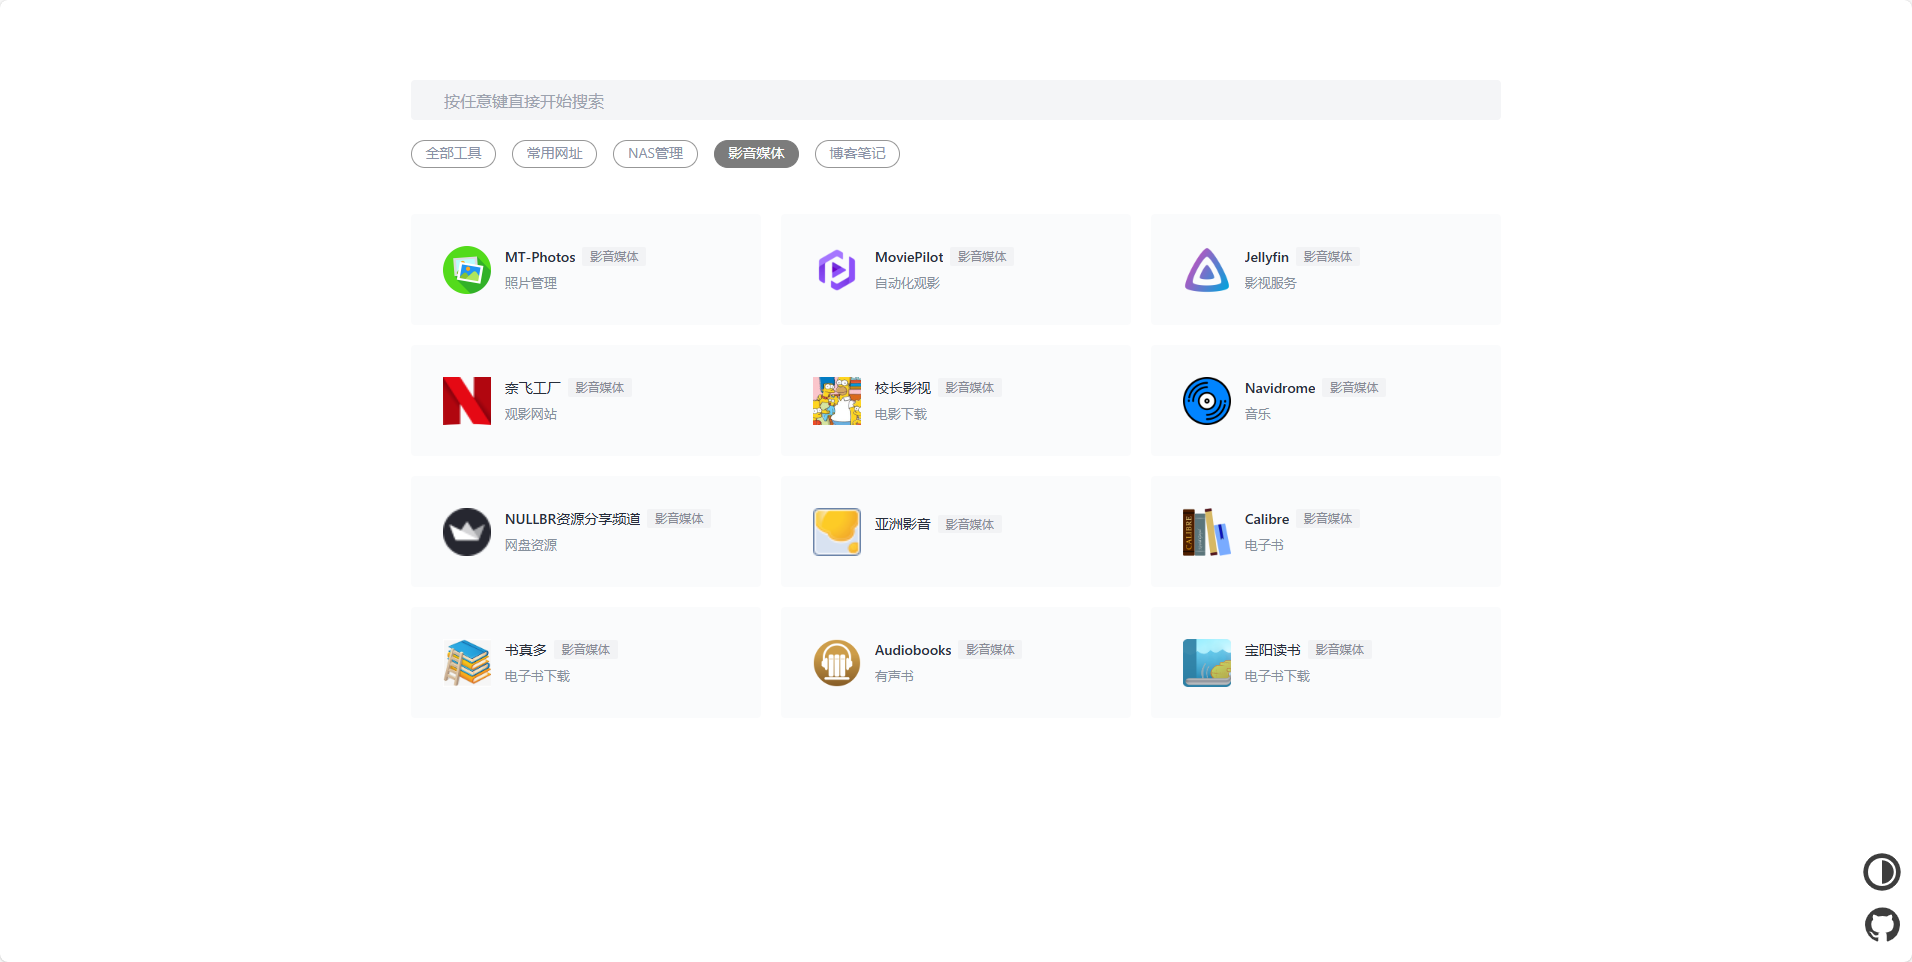The image size is (1912, 962).
Task: Switch to 博客笔记 category
Action: click(x=857, y=154)
